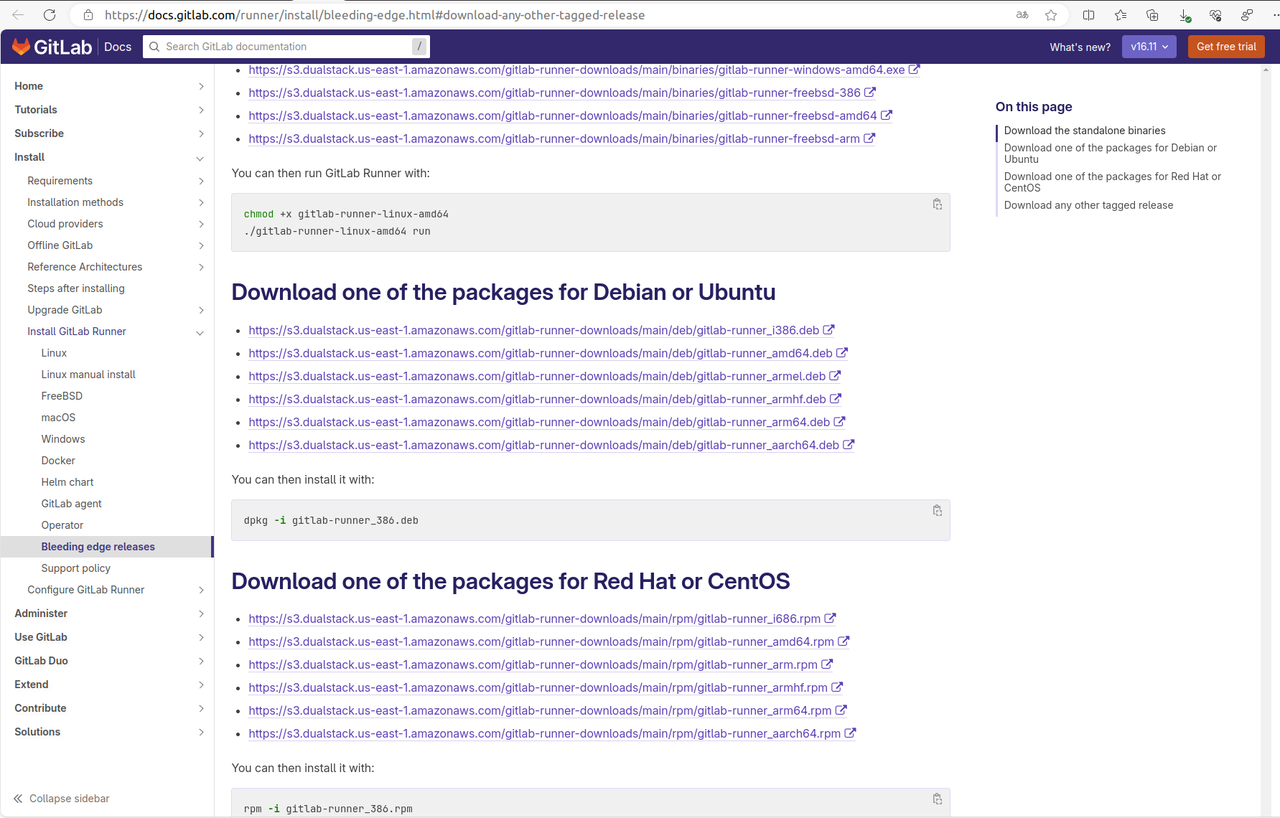The width and height of the screenshot is (1280, 818).
Task: Open the browser downloads icon
Action: (1184, 15)
